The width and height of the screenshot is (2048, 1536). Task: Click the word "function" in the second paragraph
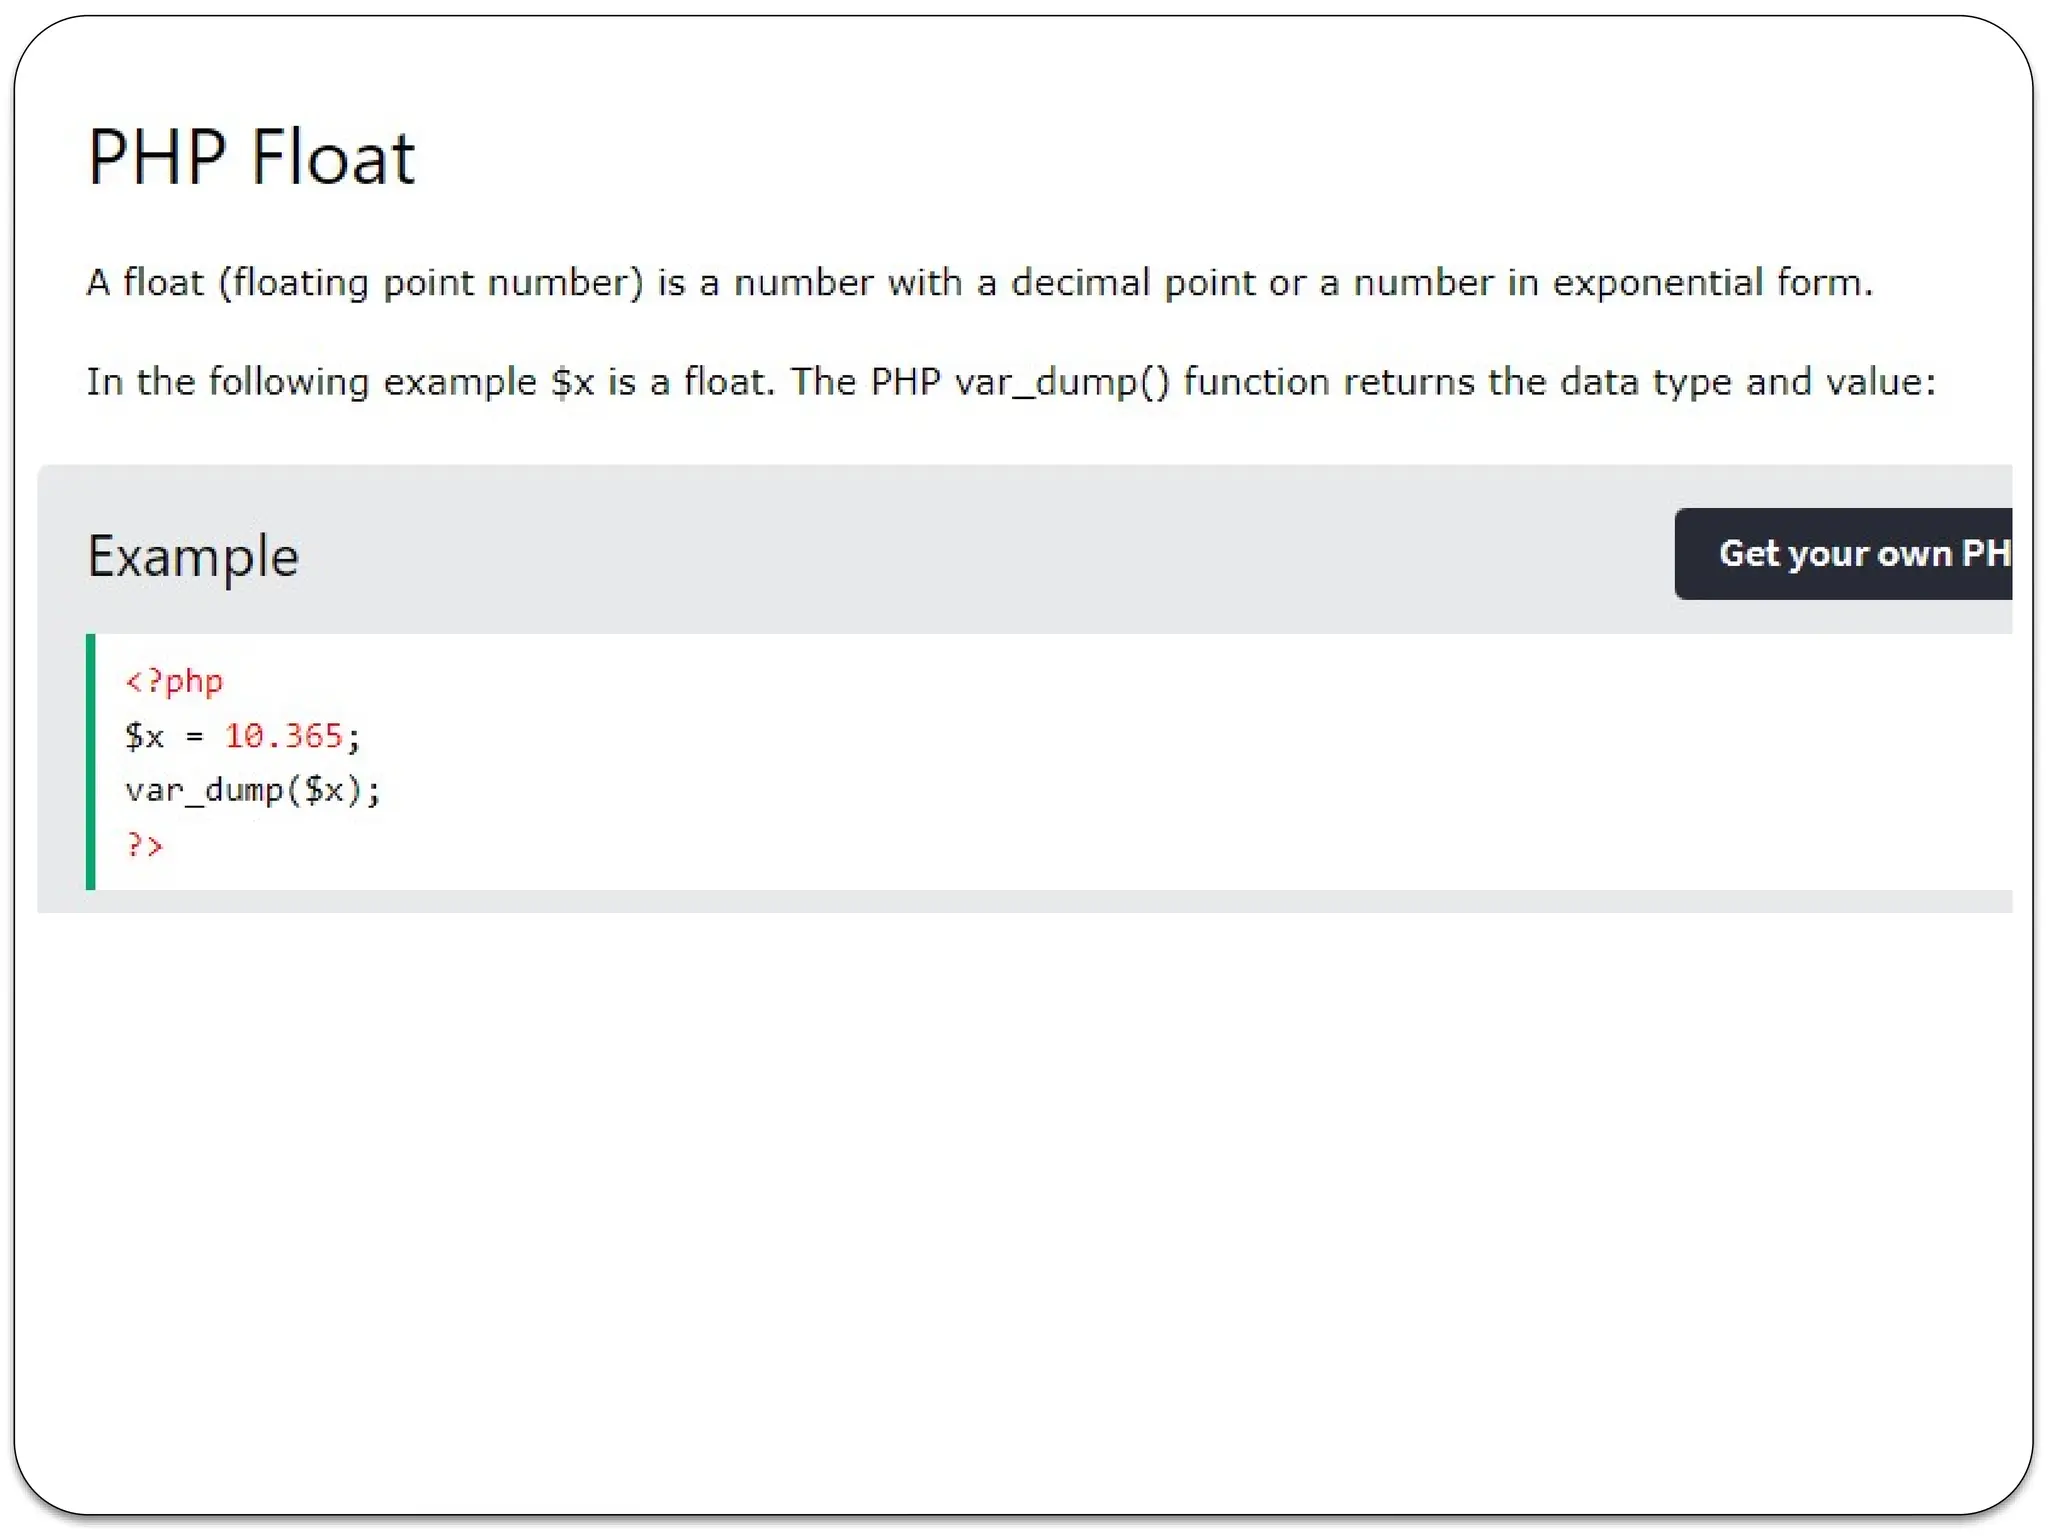pos(1256,382)
